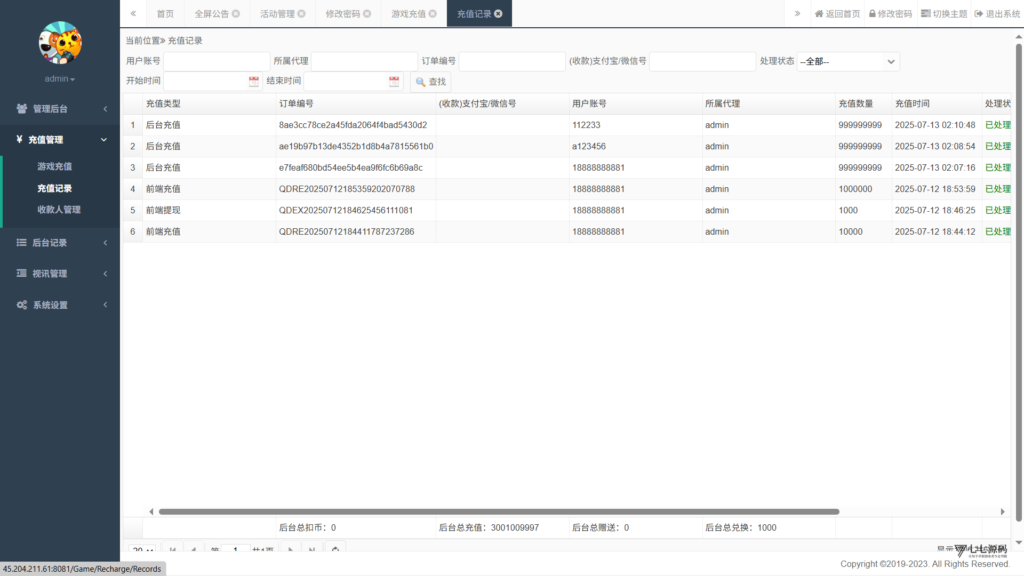Click the 修改密码 lock link in top-right bar
The height and width of the screenshot is (576, 1024).
point(889,14)
